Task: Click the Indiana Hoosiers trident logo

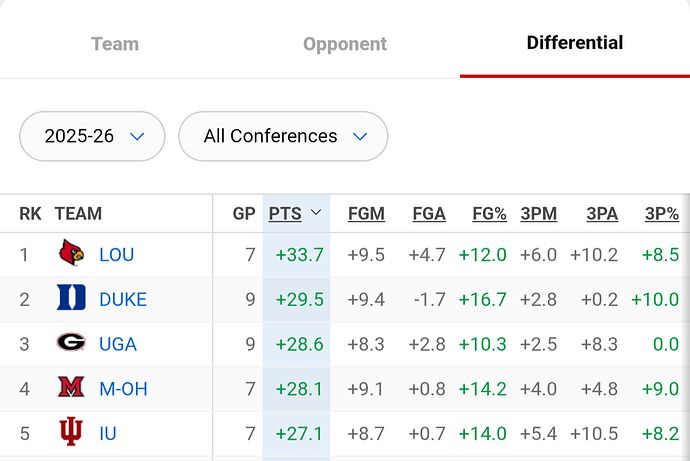Action: (x=72, y=433)
